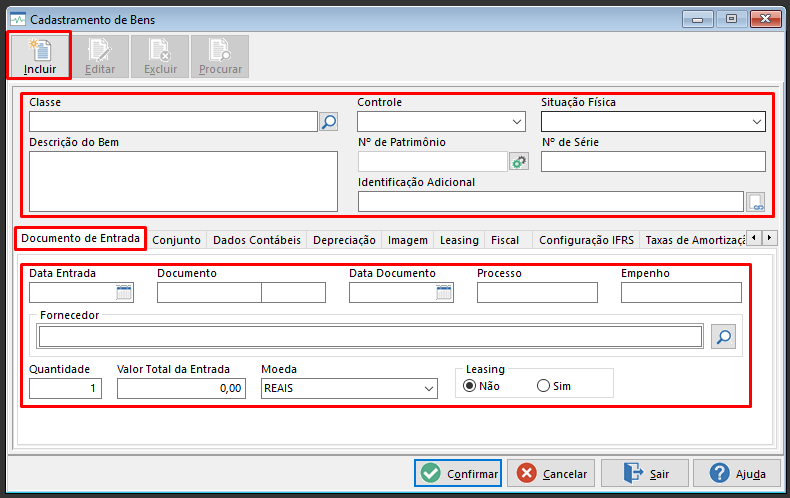Screen dimensions: 790x498
Task: Switch to Documento de Entrada tab
Action: coord(81,238)
